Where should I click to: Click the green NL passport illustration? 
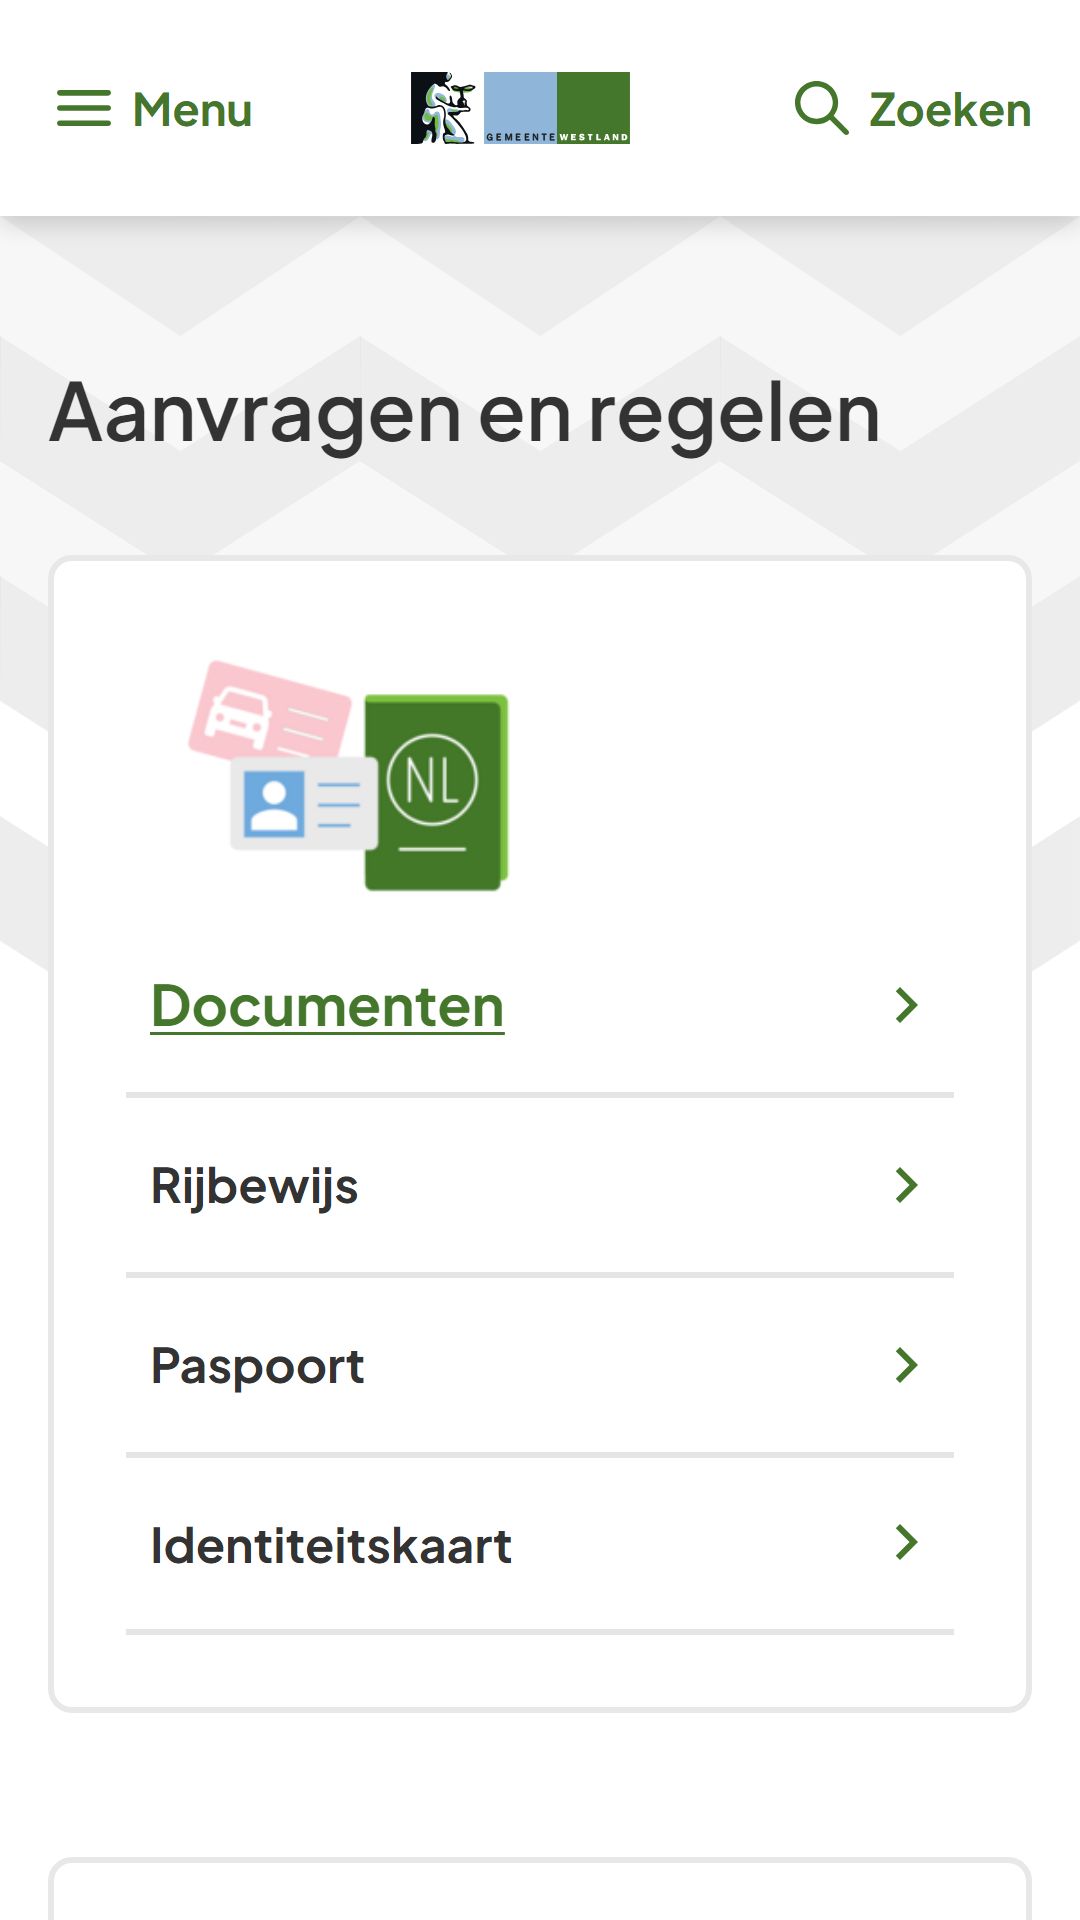436,792
